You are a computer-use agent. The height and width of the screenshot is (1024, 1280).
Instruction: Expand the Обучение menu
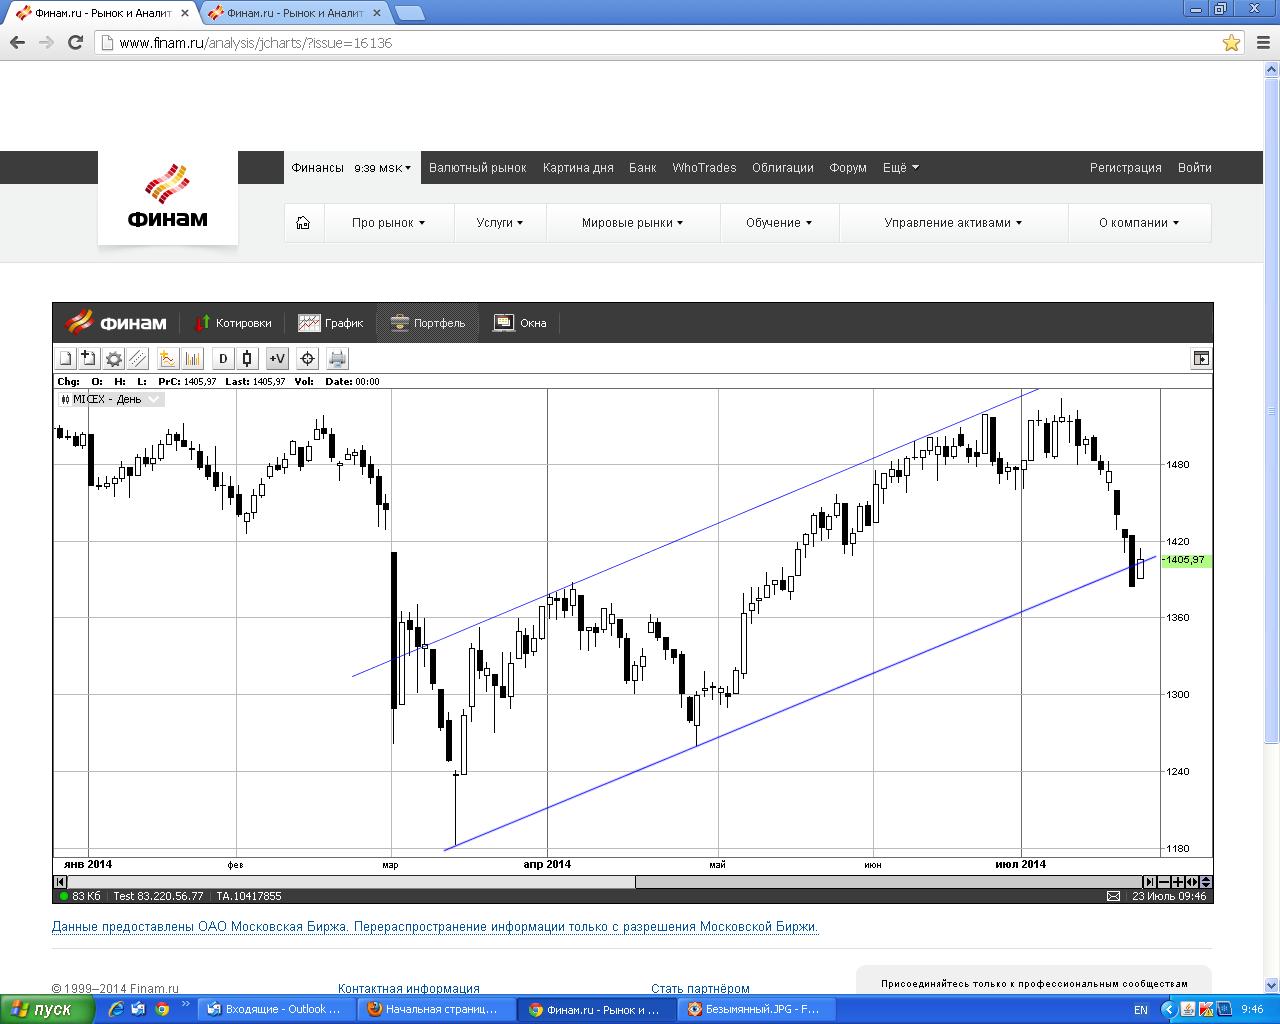coord(779,223)
